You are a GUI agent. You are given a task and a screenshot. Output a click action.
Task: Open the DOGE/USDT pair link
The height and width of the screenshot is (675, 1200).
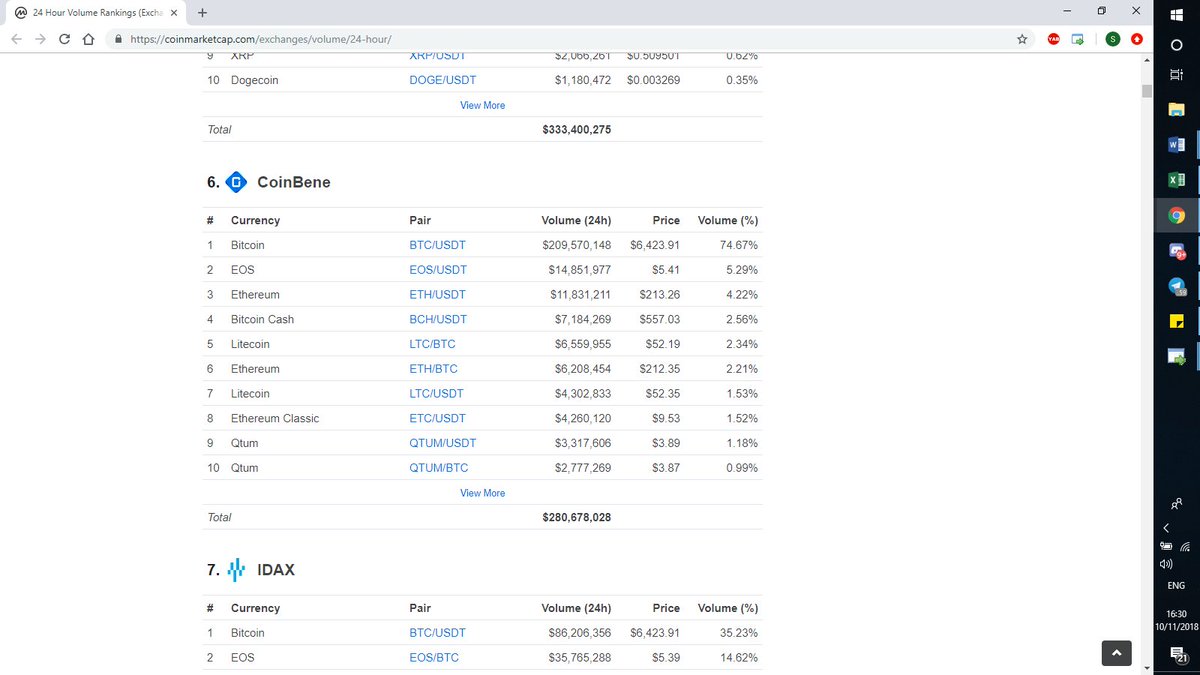coord(443,80)
